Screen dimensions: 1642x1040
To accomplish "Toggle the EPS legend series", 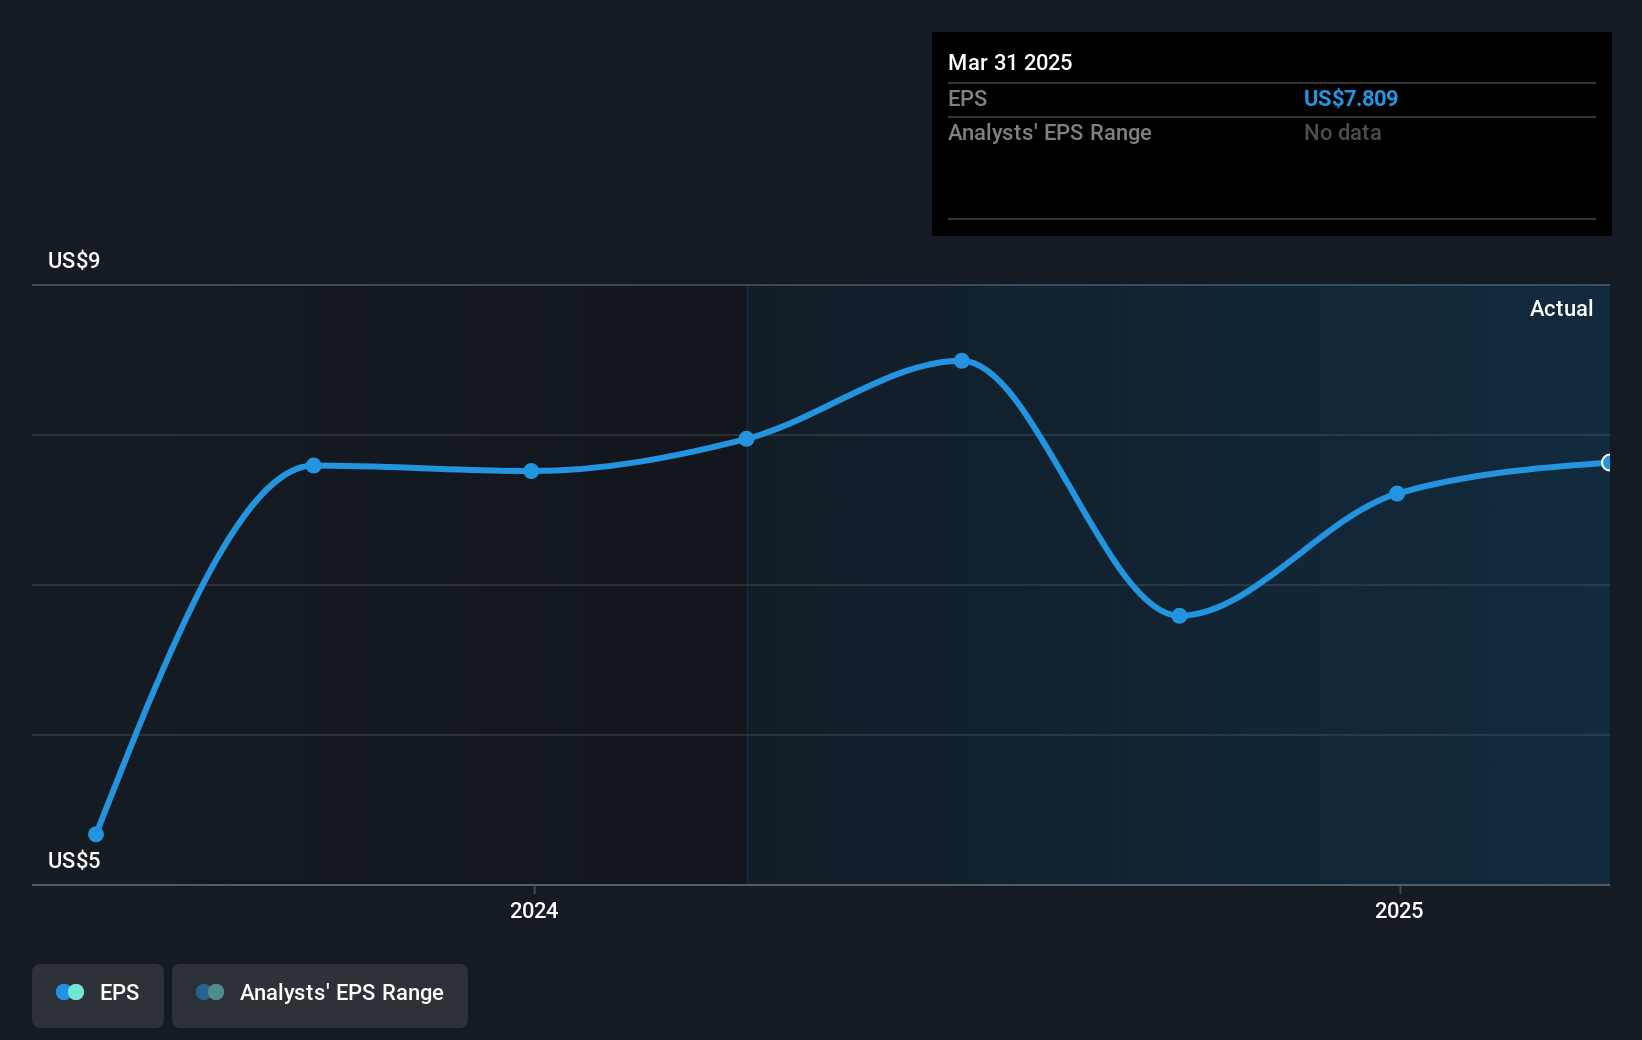I will (98, 995).
